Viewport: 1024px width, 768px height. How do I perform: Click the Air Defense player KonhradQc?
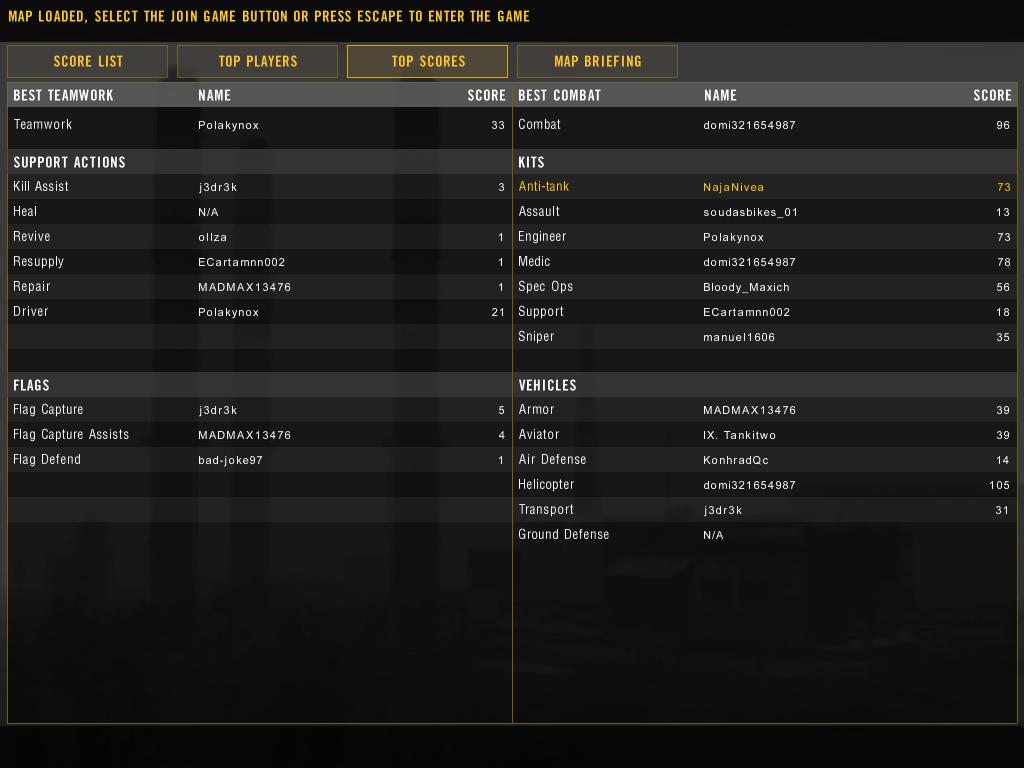click(736, 460)
